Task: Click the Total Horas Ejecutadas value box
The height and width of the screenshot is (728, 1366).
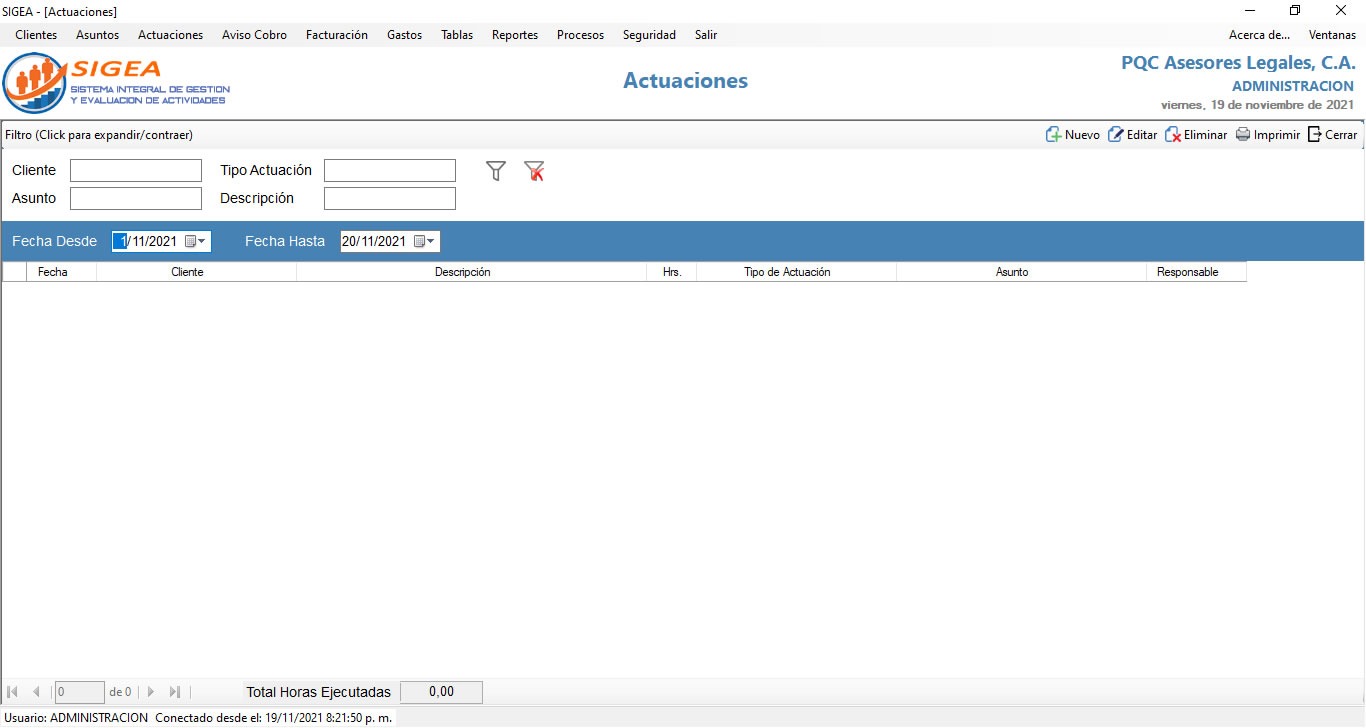Action: (441, 692)
